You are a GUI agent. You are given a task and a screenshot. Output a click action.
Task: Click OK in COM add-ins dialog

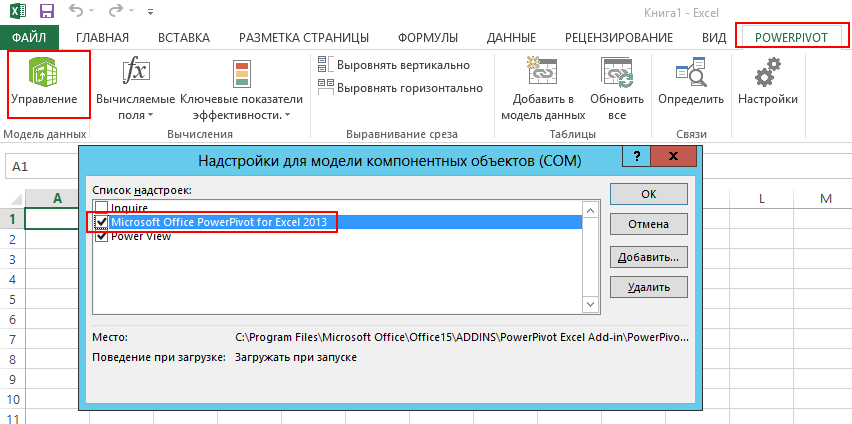pyautogui.click(x=649, y=194)
